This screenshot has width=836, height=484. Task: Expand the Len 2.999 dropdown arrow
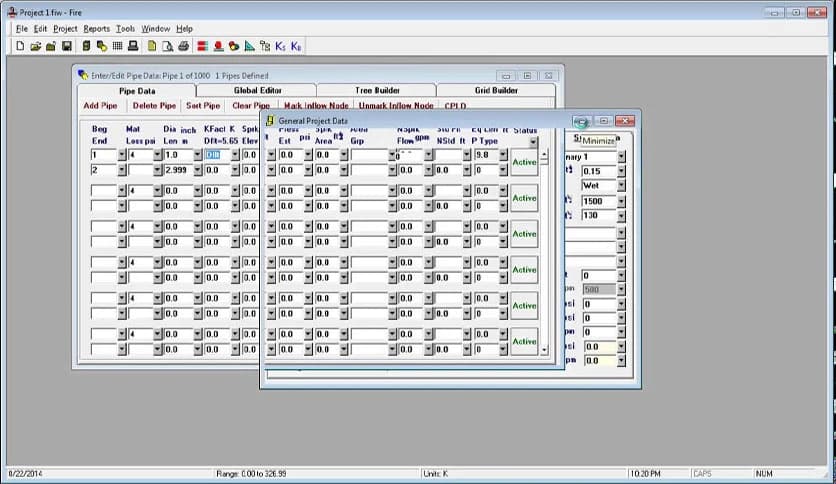coord(198,170)
